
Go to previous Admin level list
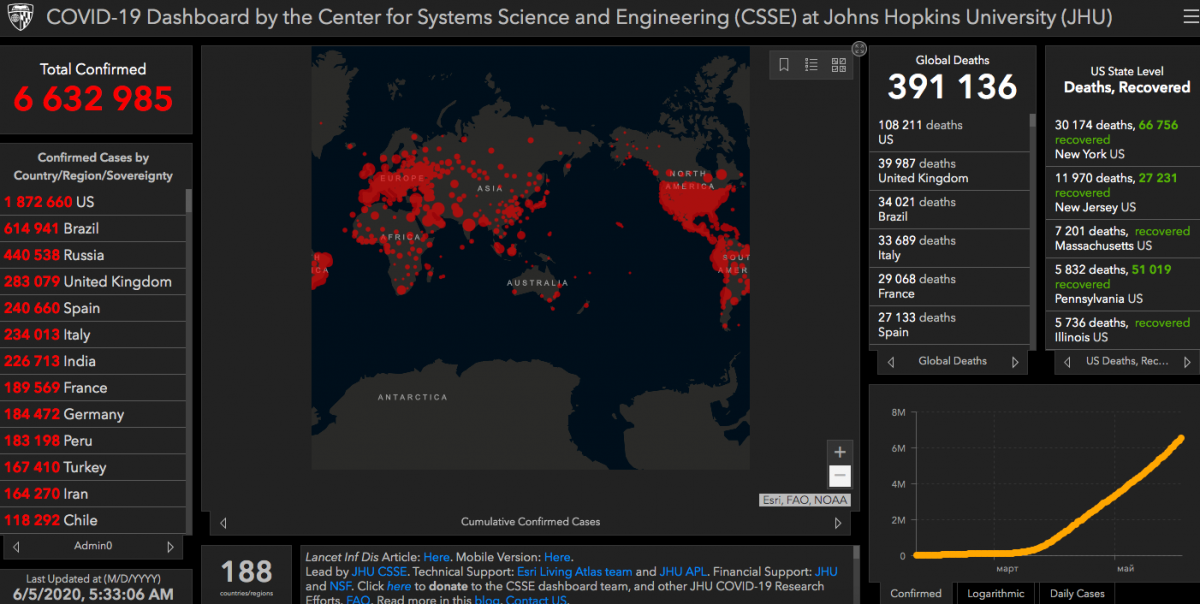pyautogui.click(x=16, y=547)
